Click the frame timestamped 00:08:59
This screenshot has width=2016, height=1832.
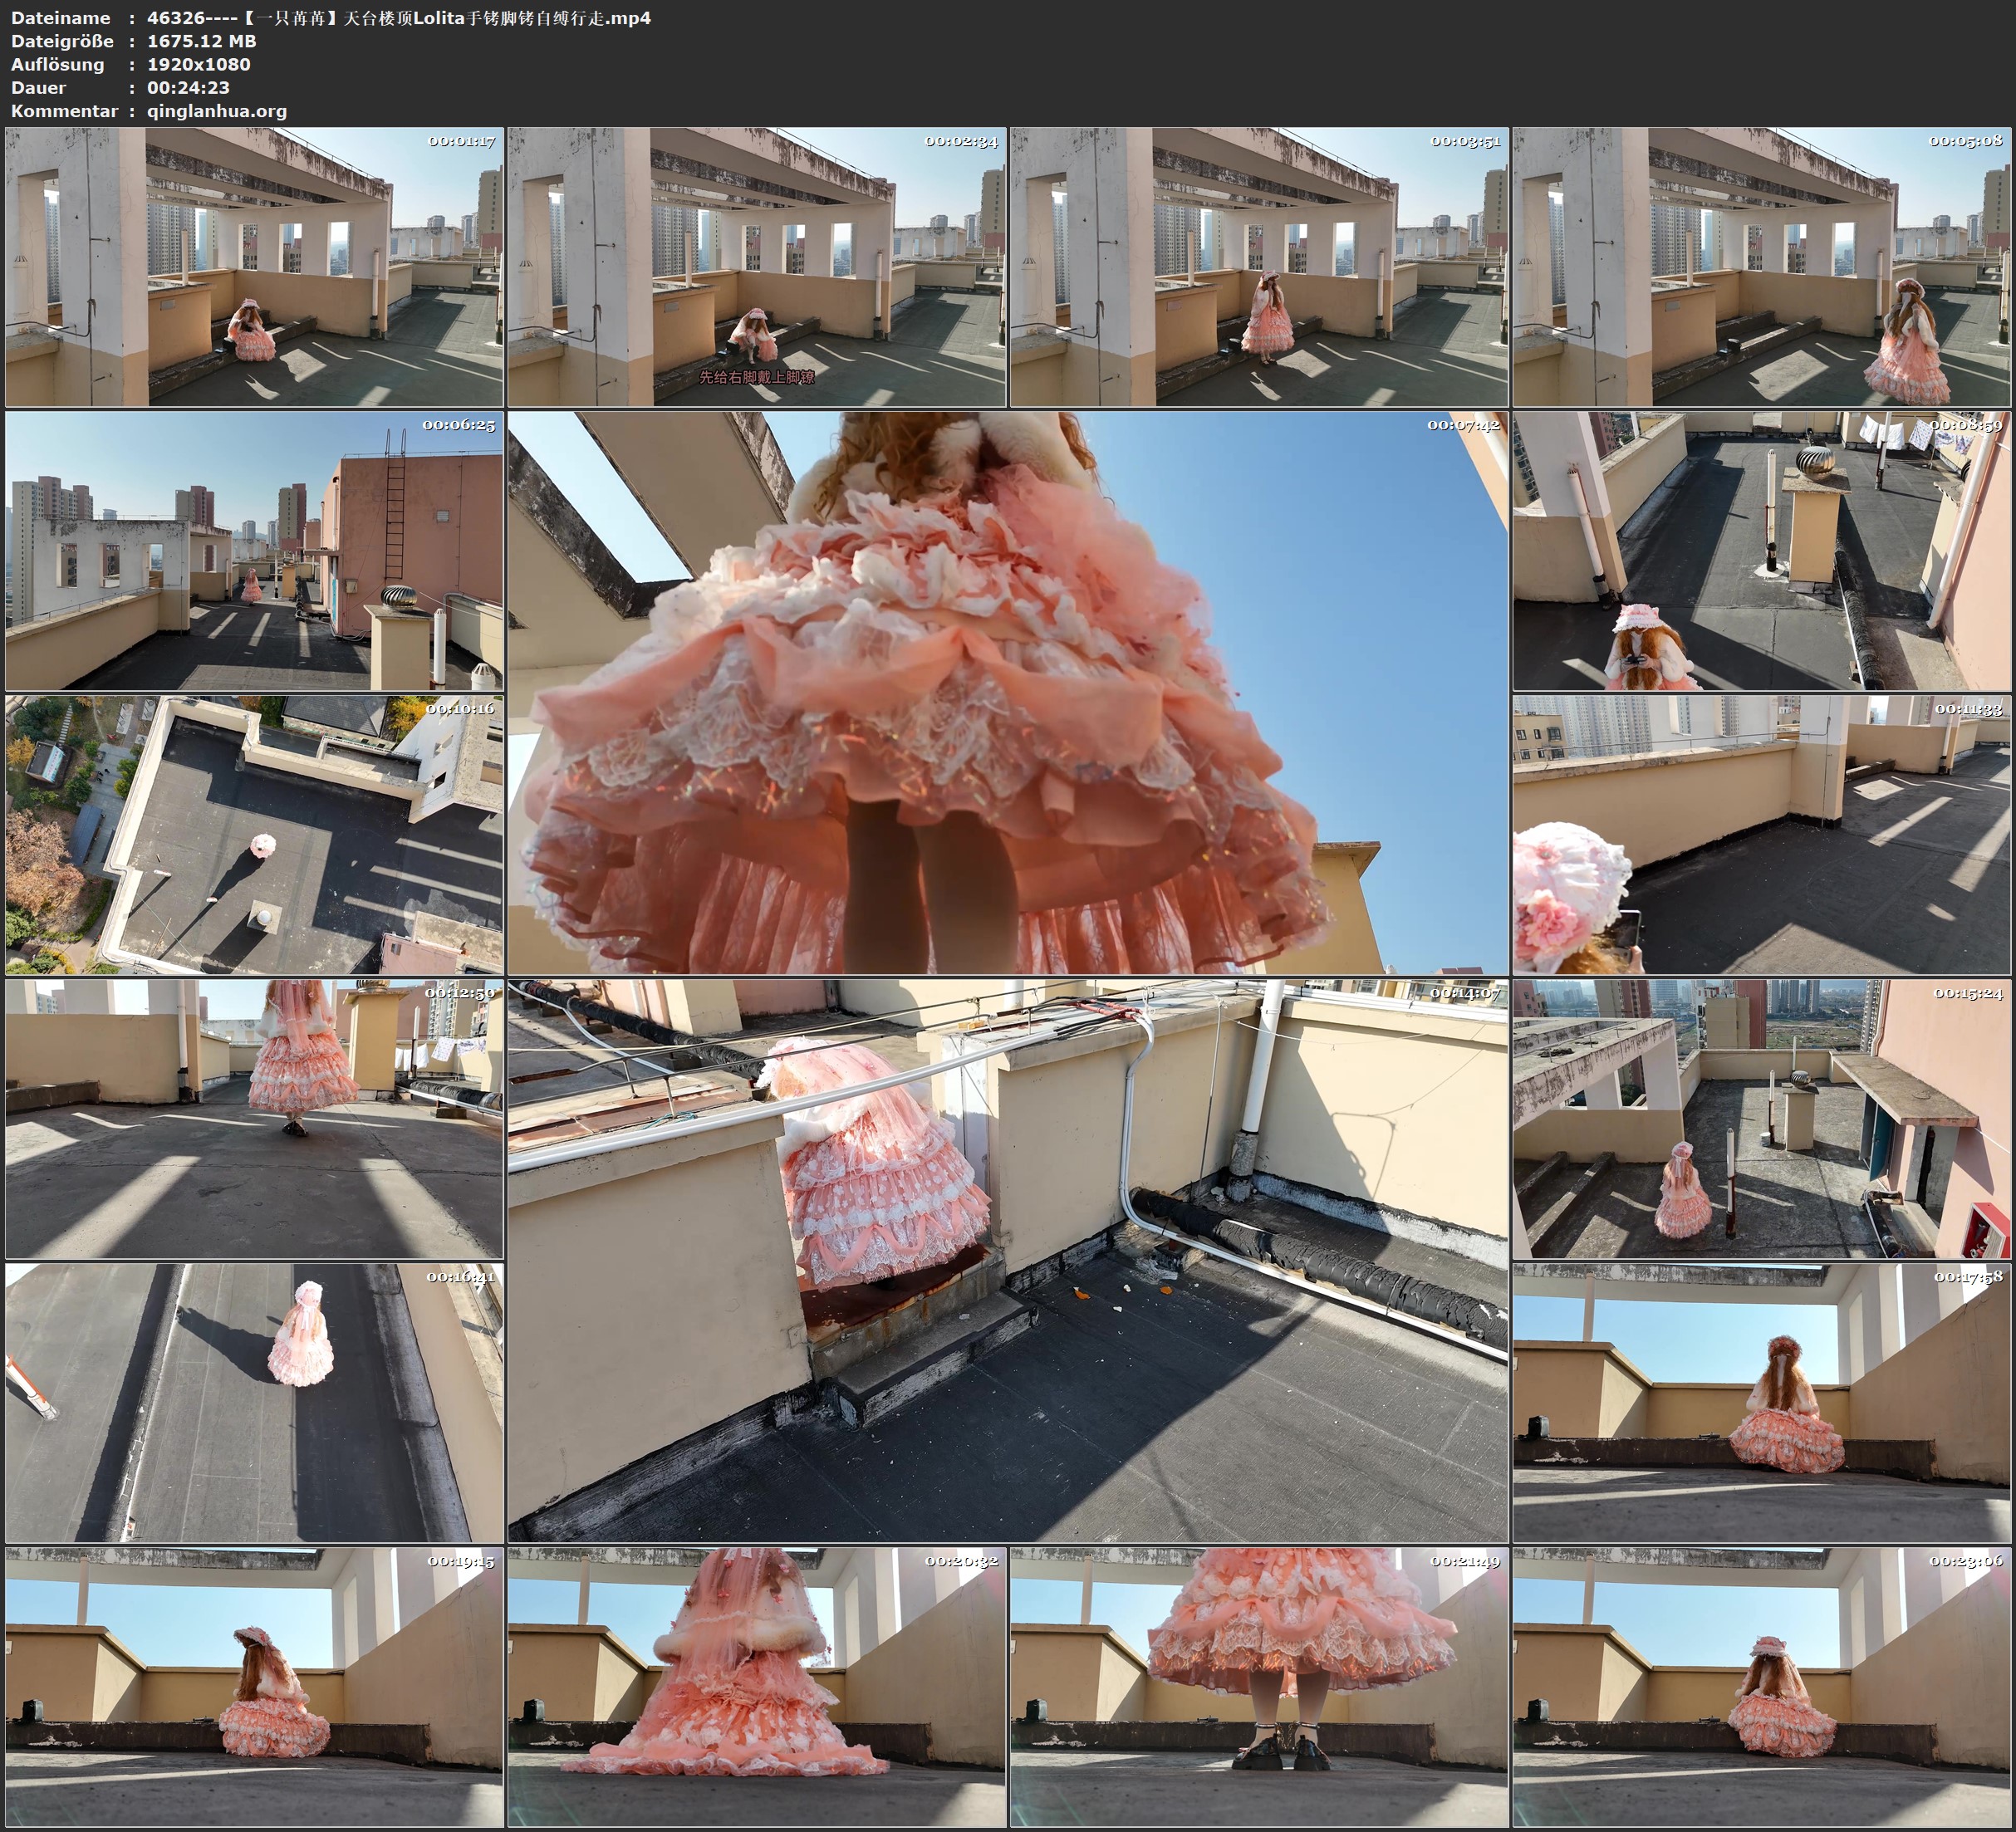[x=1761, y=551]
